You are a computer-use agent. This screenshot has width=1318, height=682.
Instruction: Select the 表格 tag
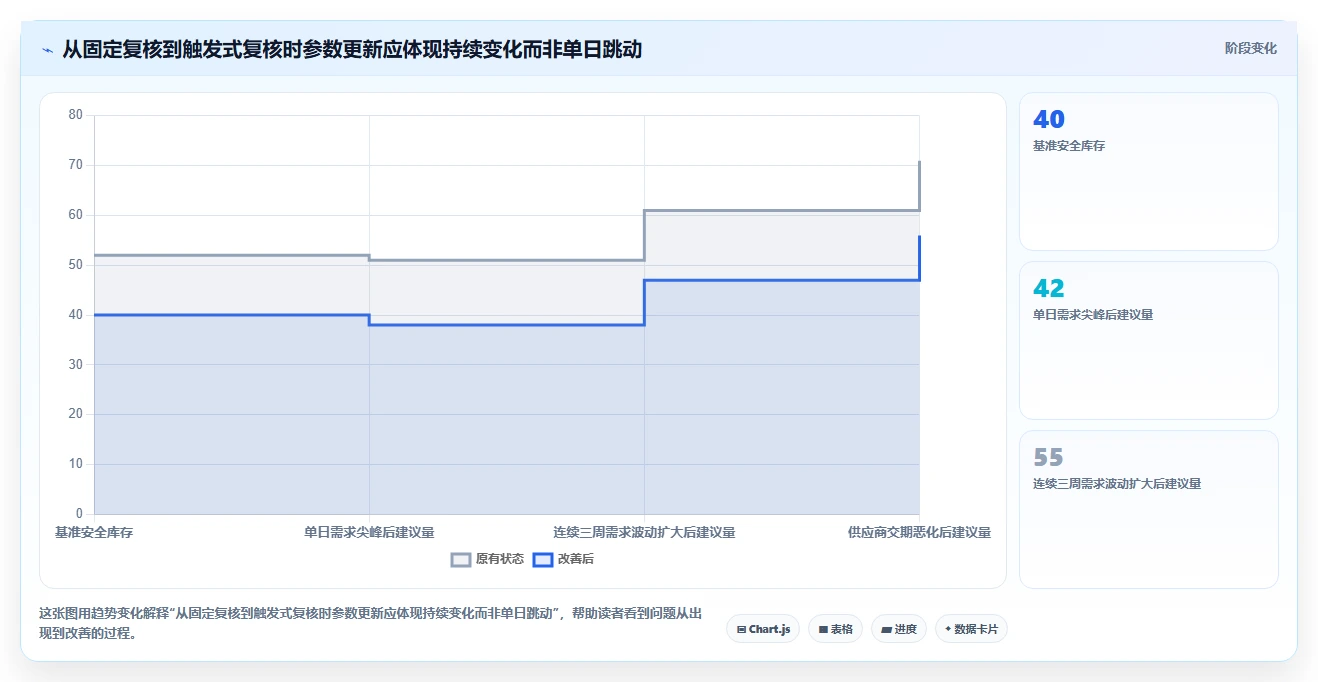[x=835, y=629]
